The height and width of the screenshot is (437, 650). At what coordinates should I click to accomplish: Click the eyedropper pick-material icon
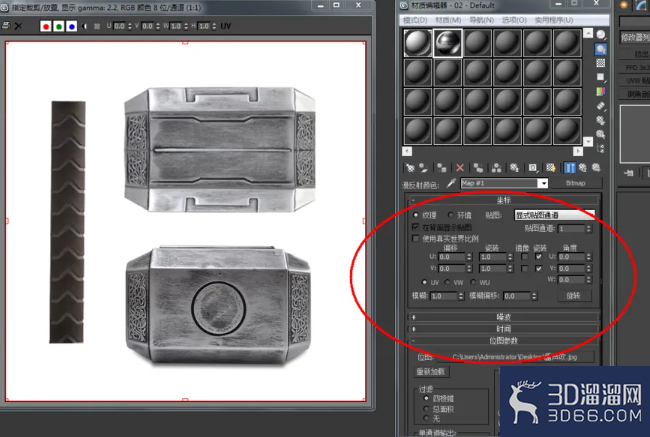(x=451, y=183)
